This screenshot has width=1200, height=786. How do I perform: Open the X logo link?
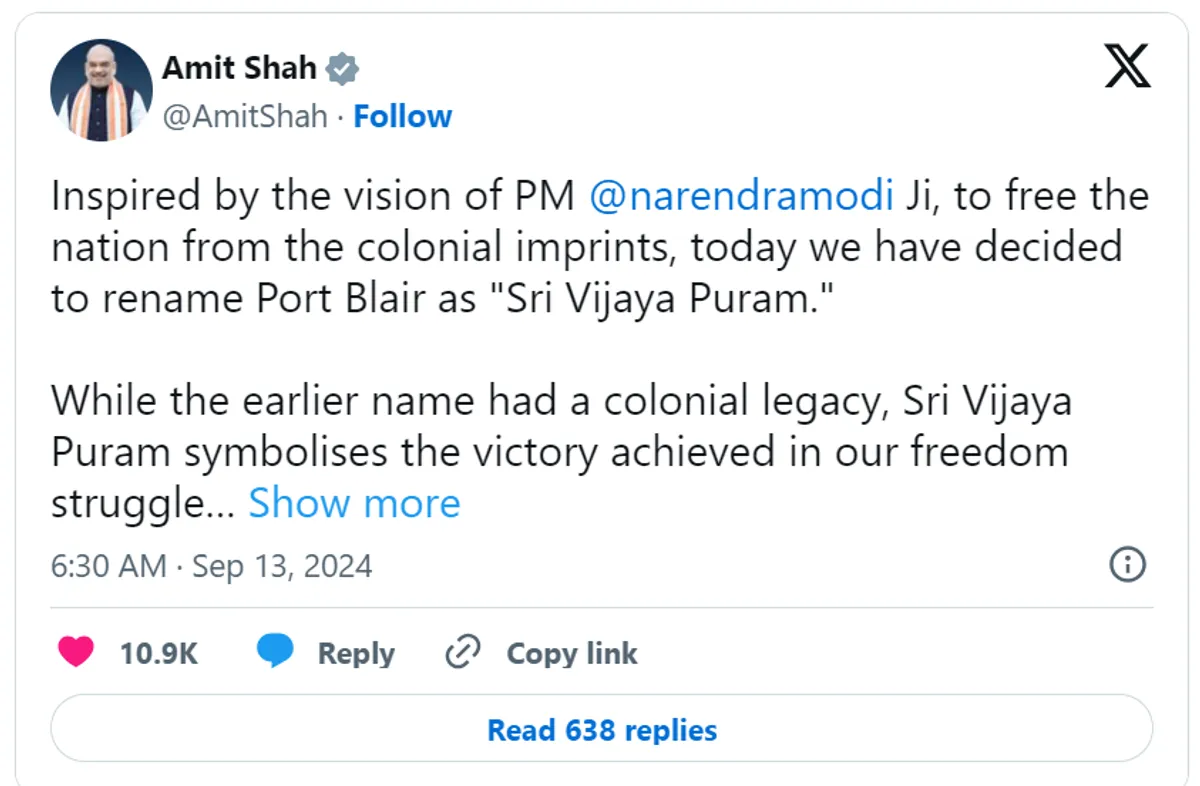point(1128,69)
